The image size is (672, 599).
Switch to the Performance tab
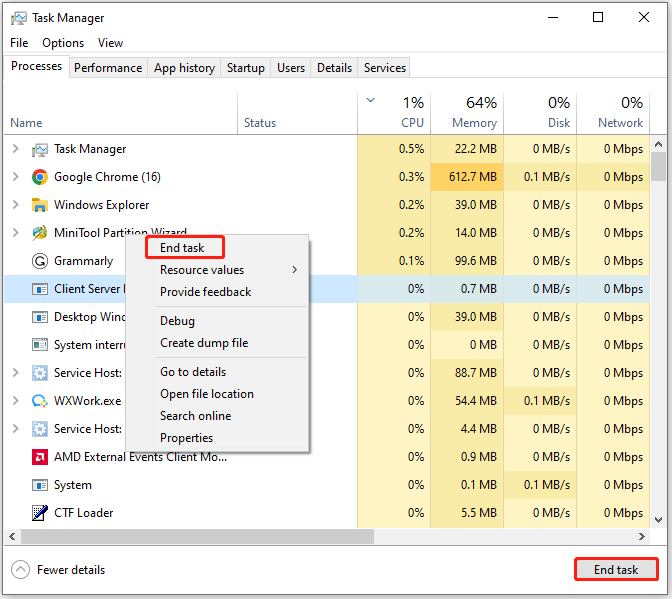pos(108,68)
